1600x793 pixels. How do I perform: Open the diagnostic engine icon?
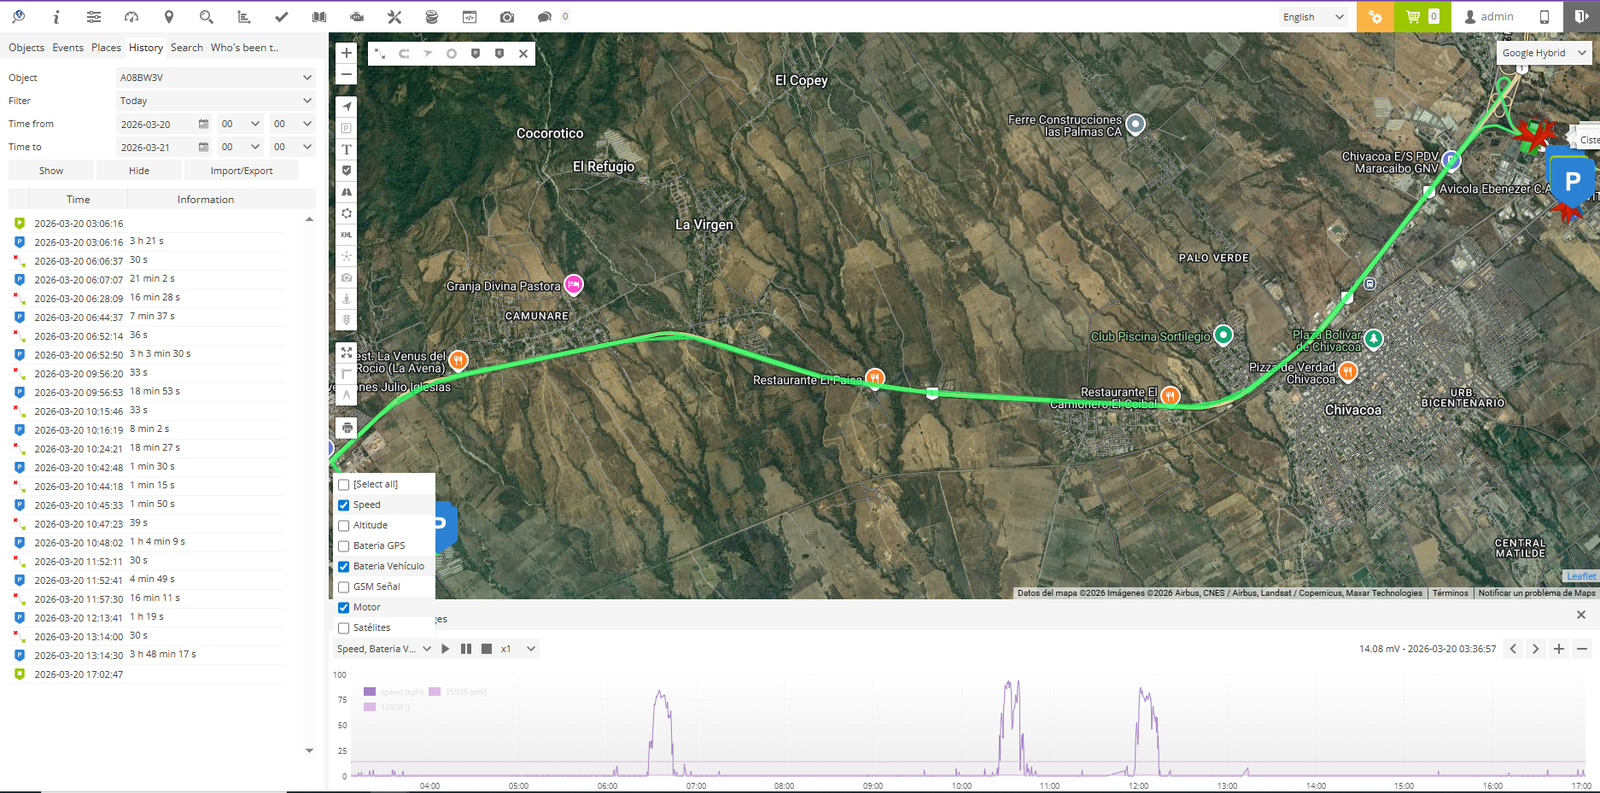click(357, 17)
